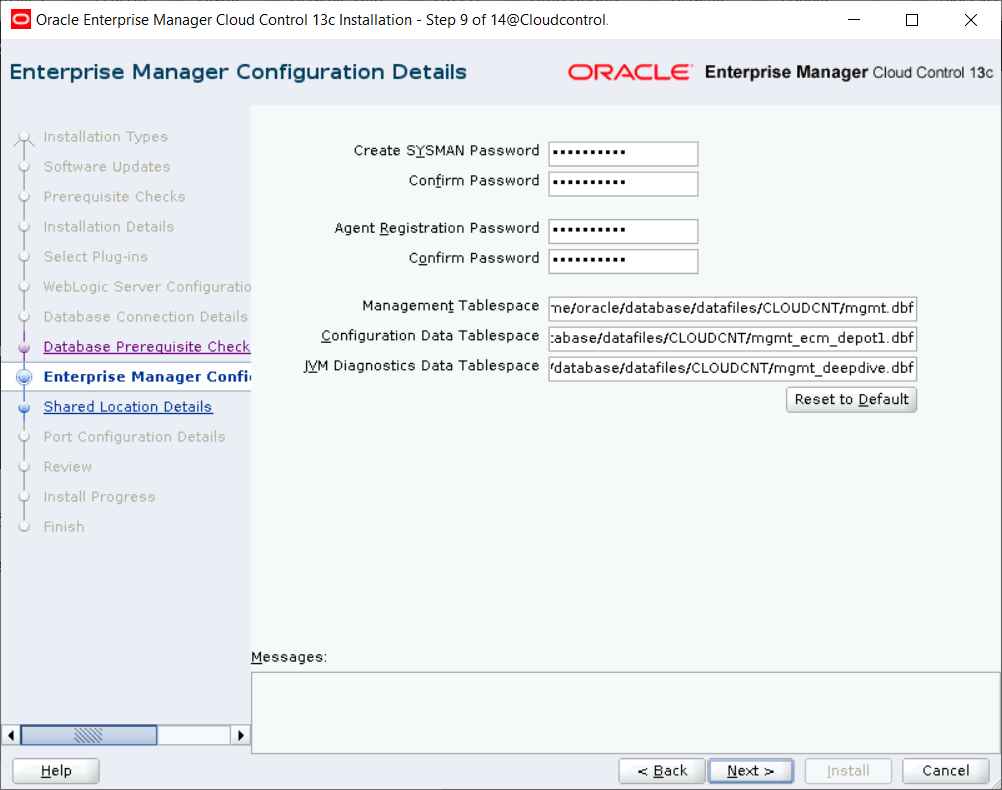The image size is (1002, 790).
Task: Click the Finish step
Action: click(64, 527)
